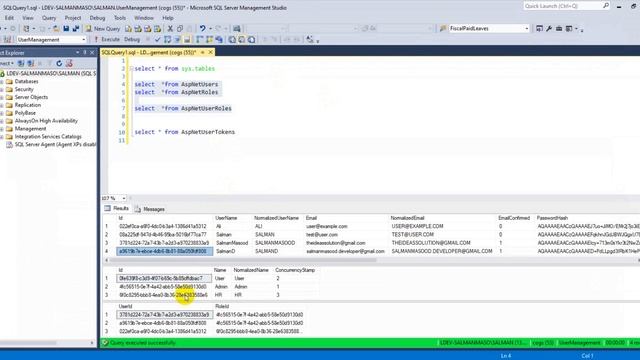Click the Undo arrow icon
Image resolution: width=640 pixels, height=360 pixels.
[202, 29]
